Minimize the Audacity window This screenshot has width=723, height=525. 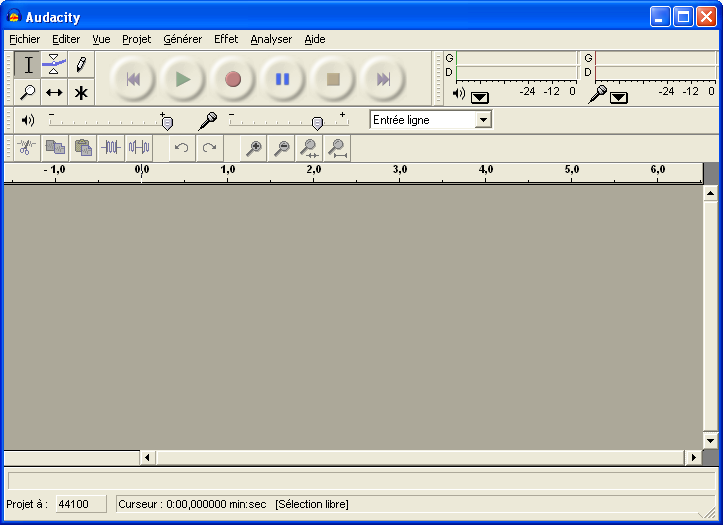660,17
